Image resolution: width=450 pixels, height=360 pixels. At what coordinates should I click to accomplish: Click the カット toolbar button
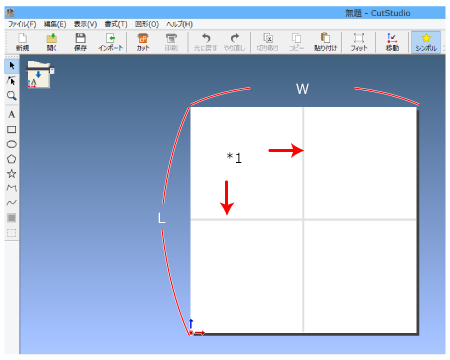pyautogui.click(x=143, y=42)
